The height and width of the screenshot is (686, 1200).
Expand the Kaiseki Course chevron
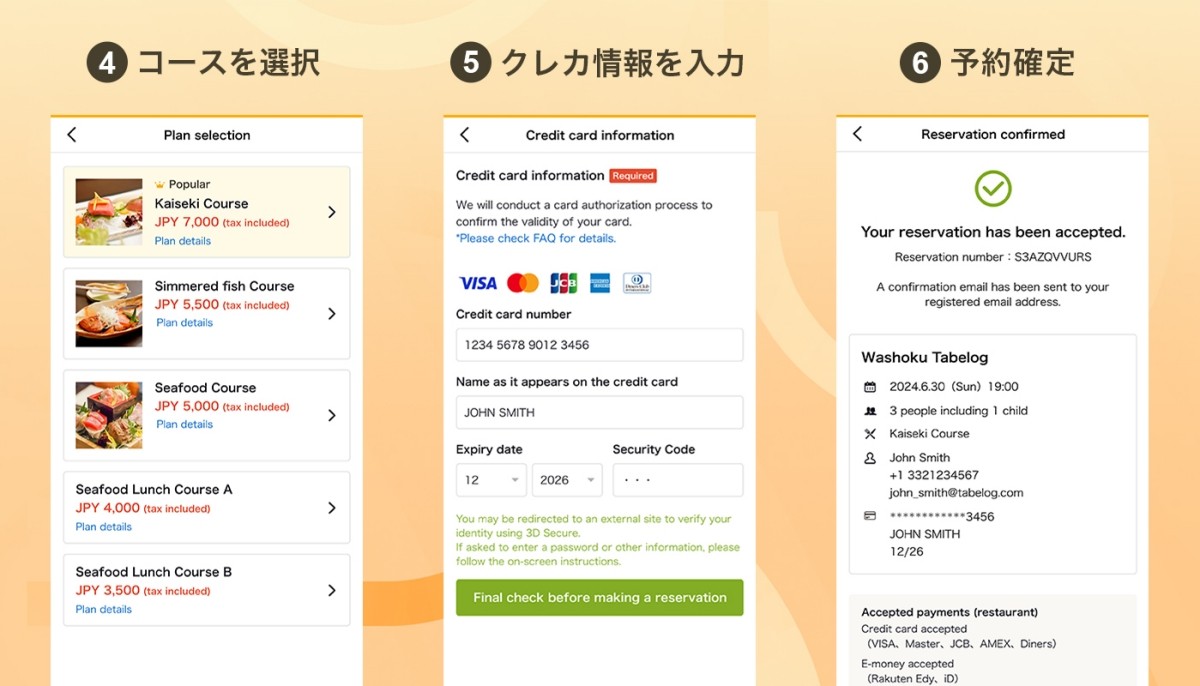[x=332, y=212]
